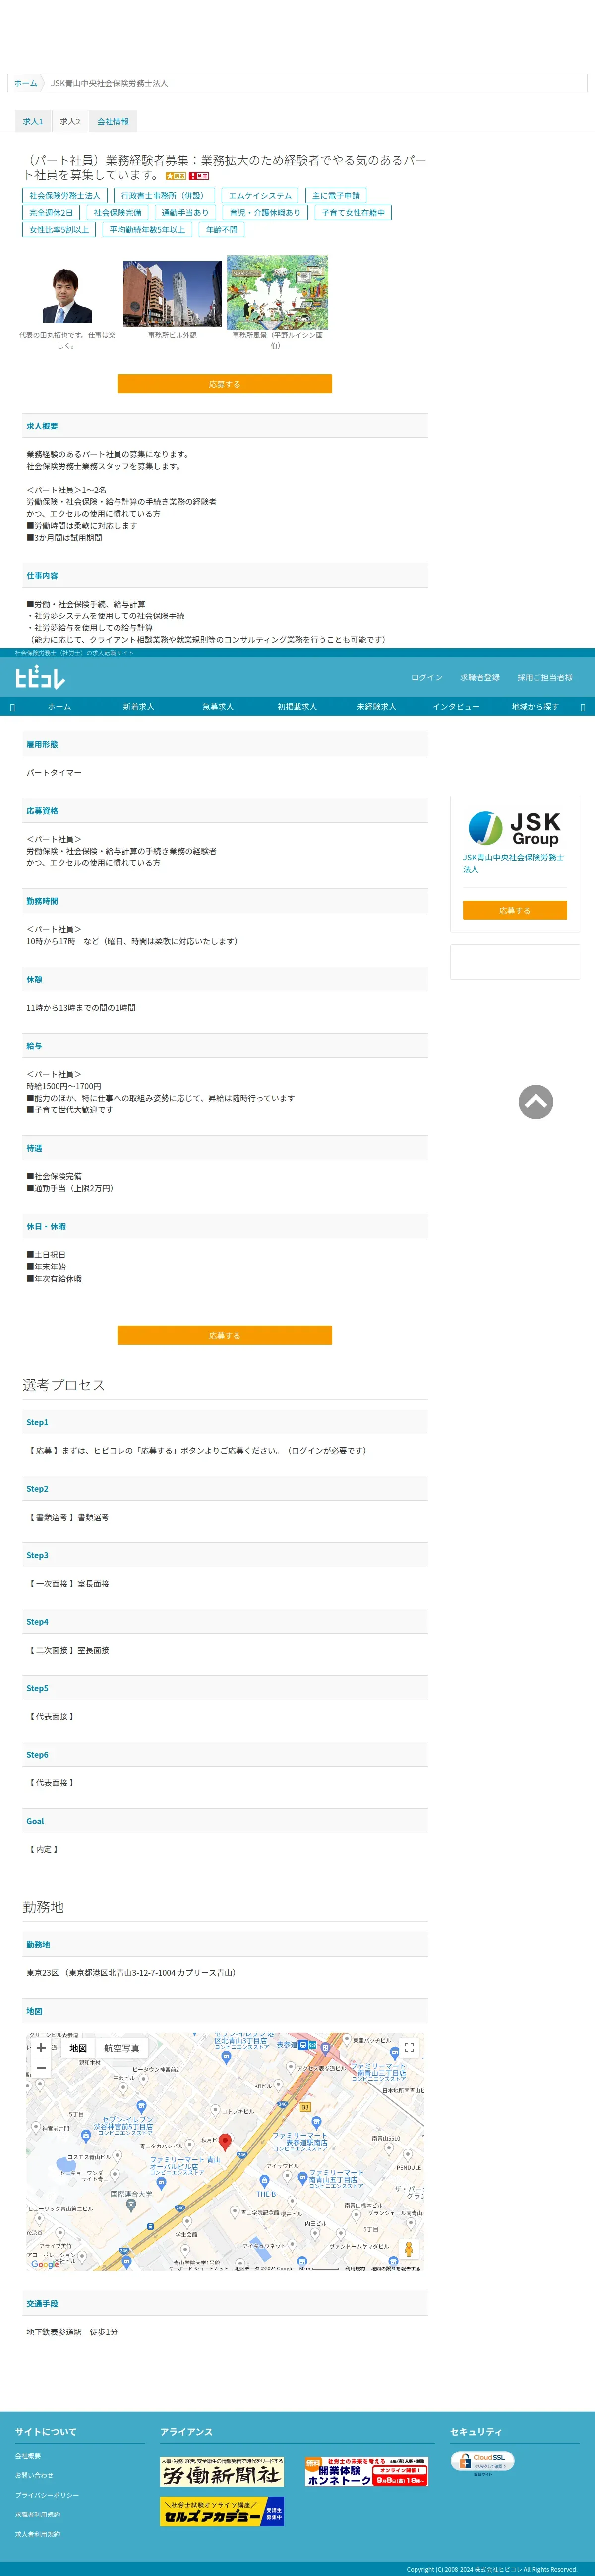This screenshot has height=2576, width=595.
Task: Open 未経験求人 in the navigation bar
Action: point(376,707)
